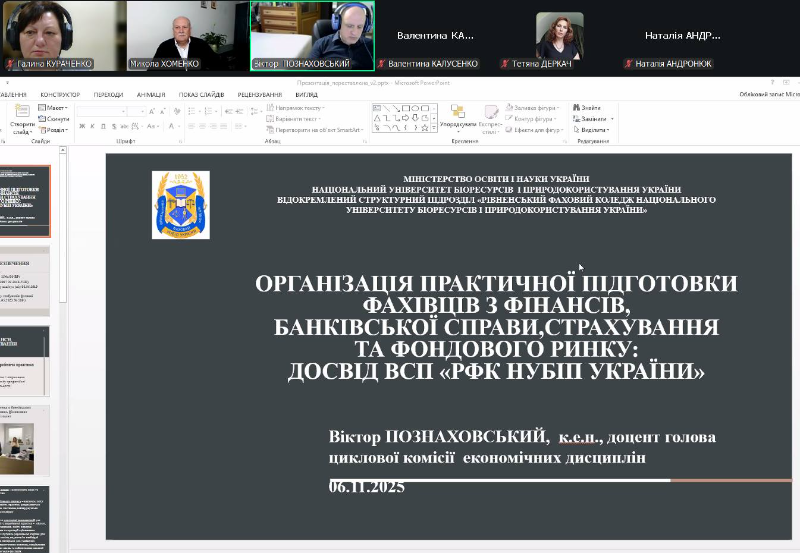The height and width of the screenshot is (553, 800).
Task: Click the Скинути (Reset) slide button
Action: 57,118
